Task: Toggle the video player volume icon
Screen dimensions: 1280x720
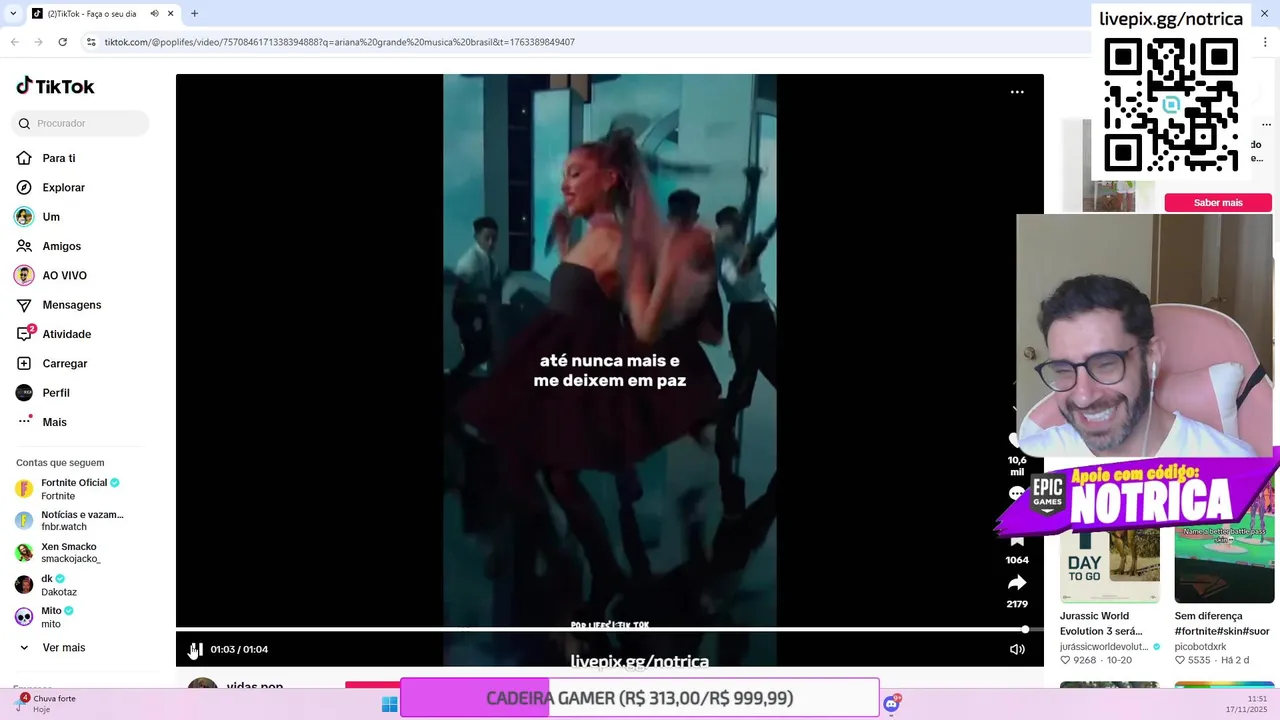Action: (1017, 649)
